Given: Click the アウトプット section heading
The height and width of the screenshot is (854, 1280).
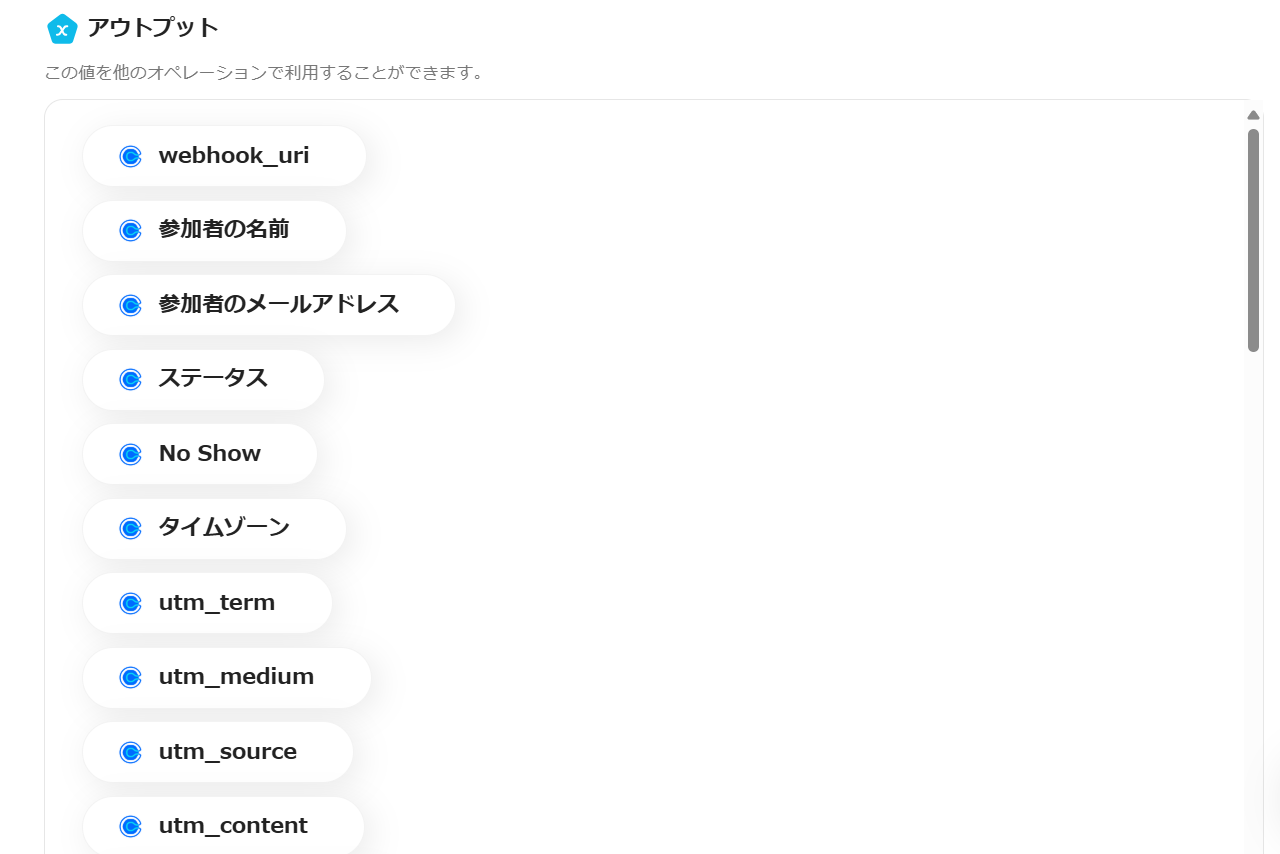Looking at the screenshot, I should [x=153, y=28].
